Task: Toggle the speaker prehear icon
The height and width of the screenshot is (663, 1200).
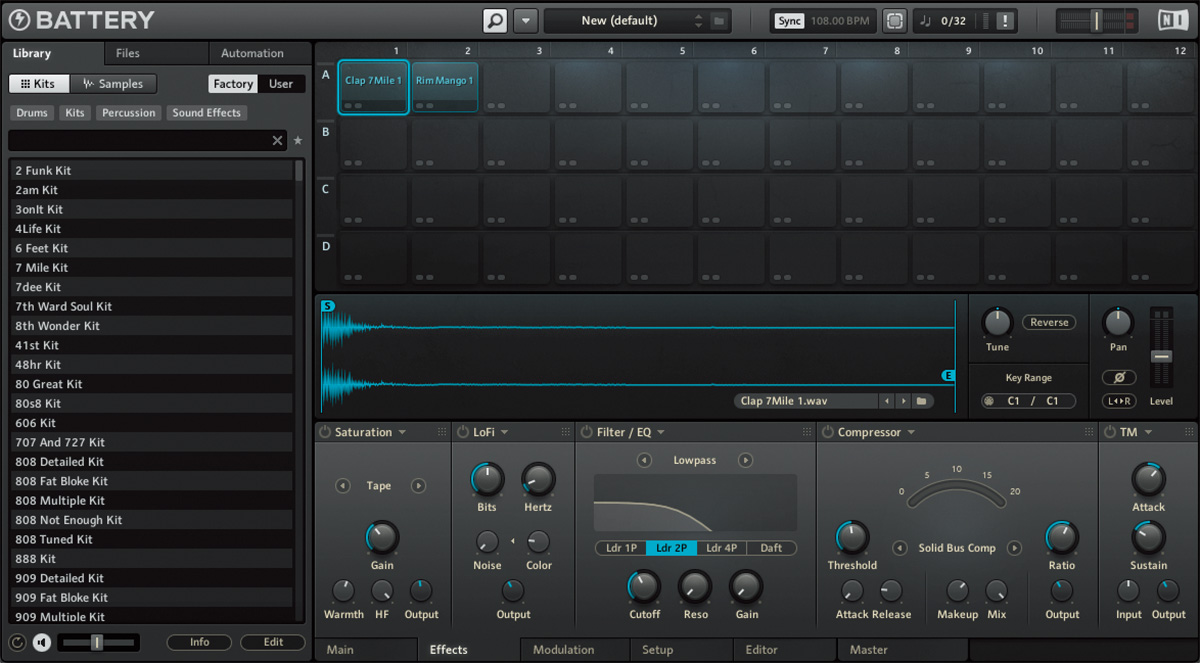Action: [41, 642]
